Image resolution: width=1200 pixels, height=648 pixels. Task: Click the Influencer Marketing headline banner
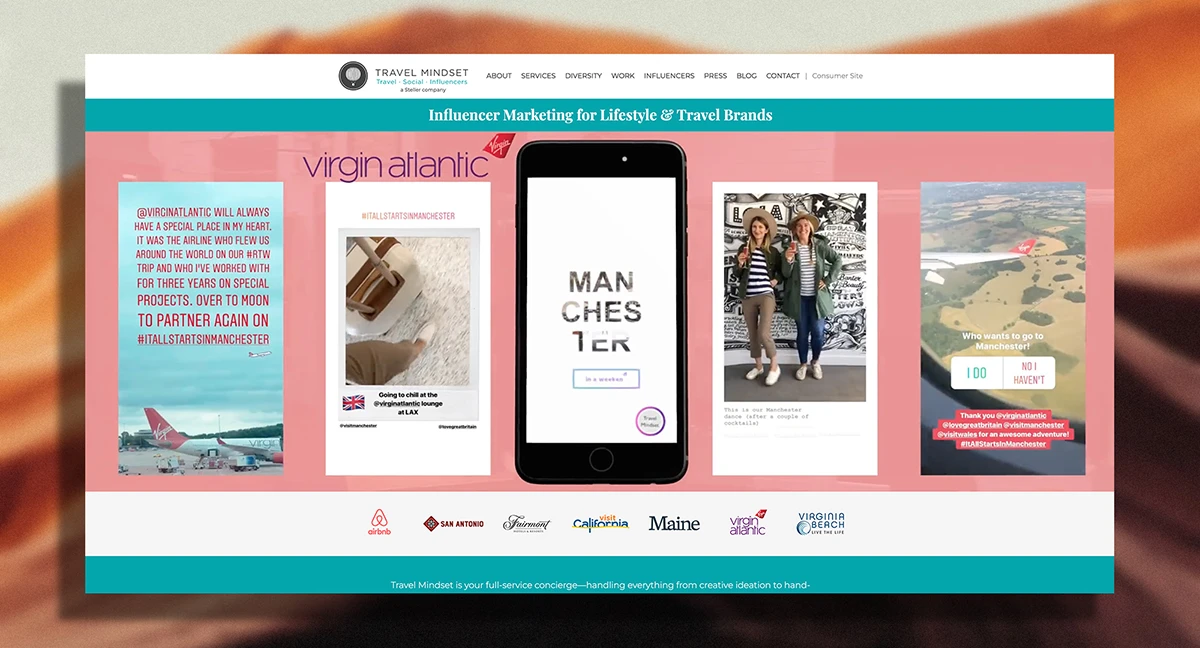click(x=600, y=115)
